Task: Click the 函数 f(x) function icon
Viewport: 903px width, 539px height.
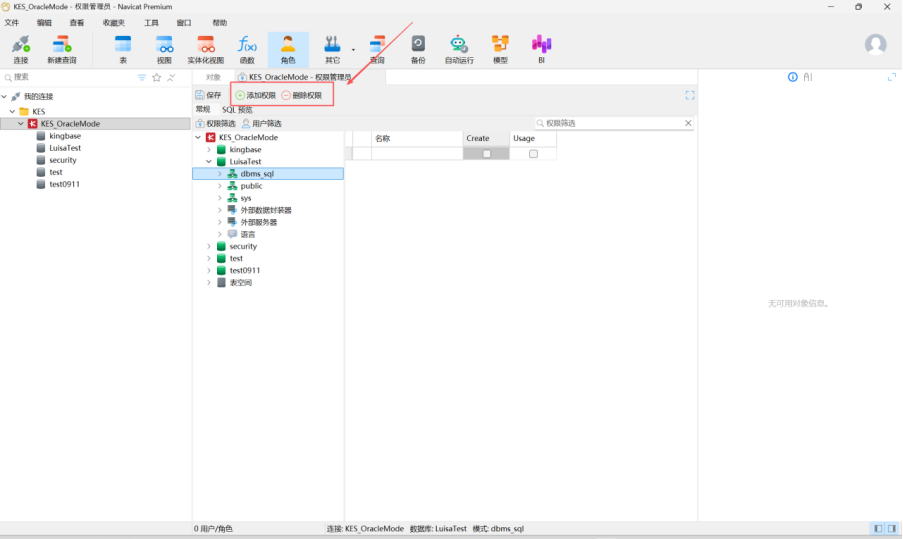Action: [x=246, y=45]
